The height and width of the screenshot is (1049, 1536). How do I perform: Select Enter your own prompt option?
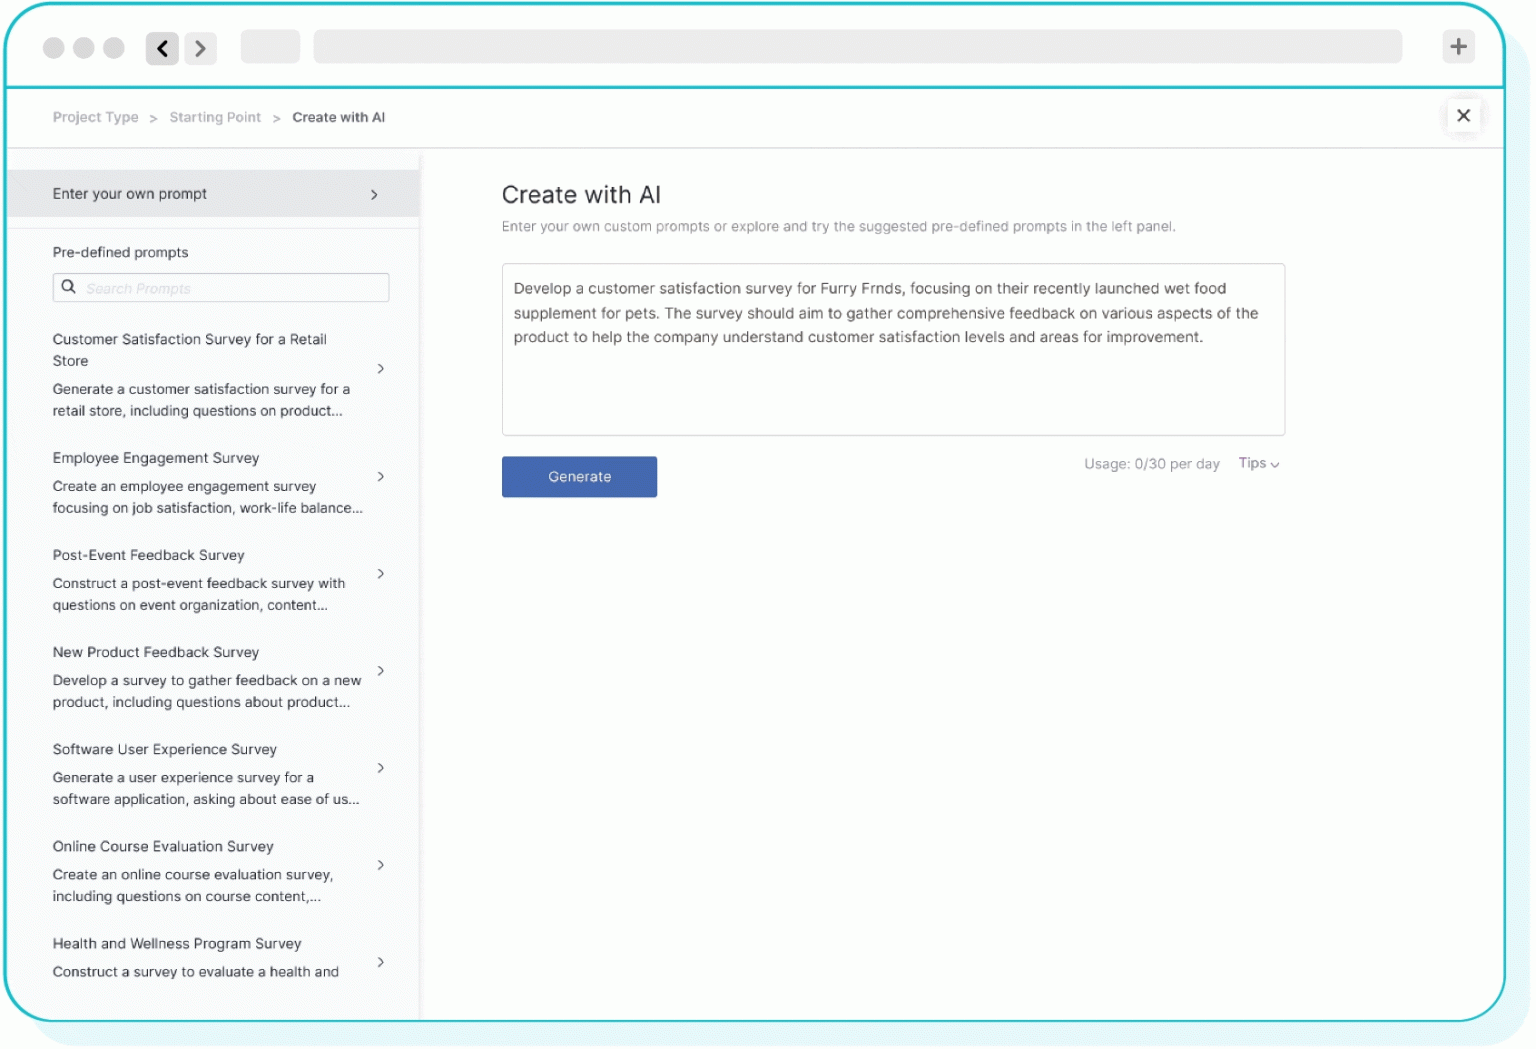click(214, 194)
